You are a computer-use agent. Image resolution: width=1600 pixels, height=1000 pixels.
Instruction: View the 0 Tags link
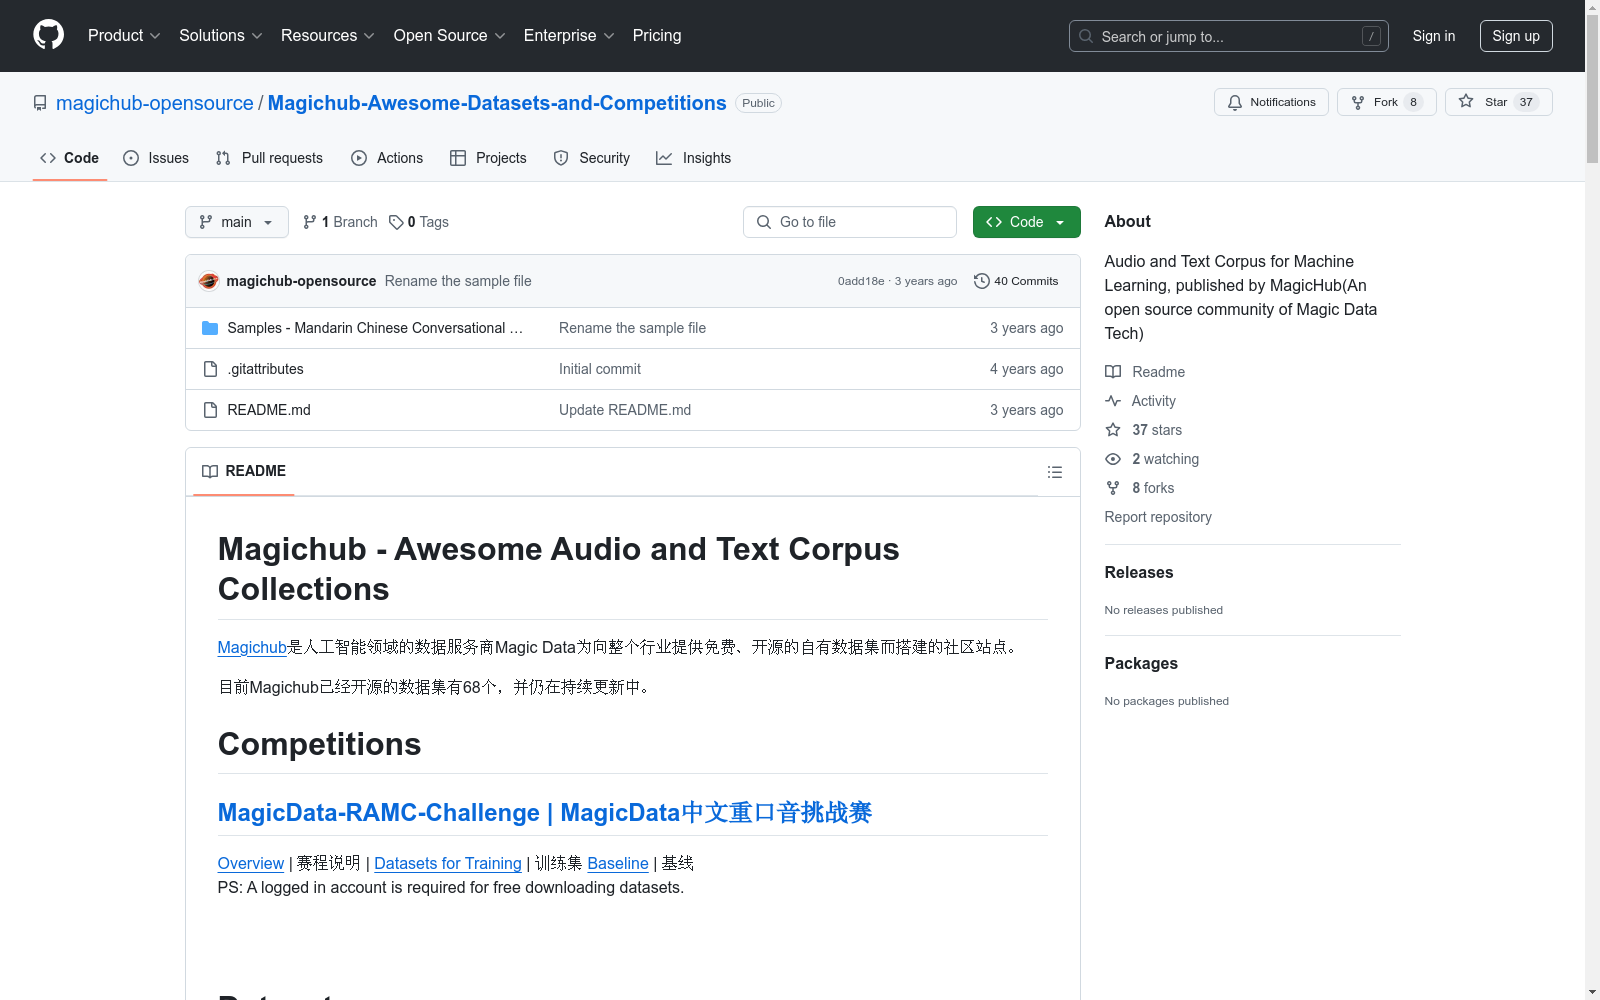point(419,222)
